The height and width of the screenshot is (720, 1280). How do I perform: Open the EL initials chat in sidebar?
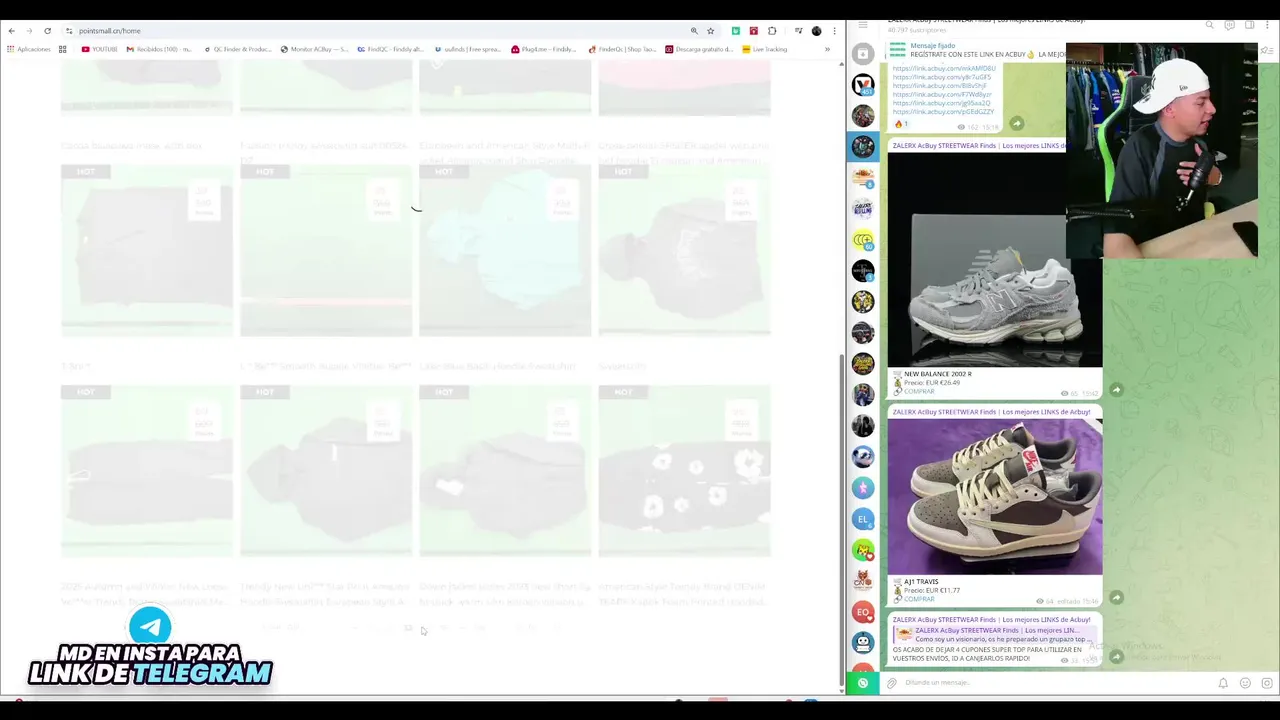[863, 519]
